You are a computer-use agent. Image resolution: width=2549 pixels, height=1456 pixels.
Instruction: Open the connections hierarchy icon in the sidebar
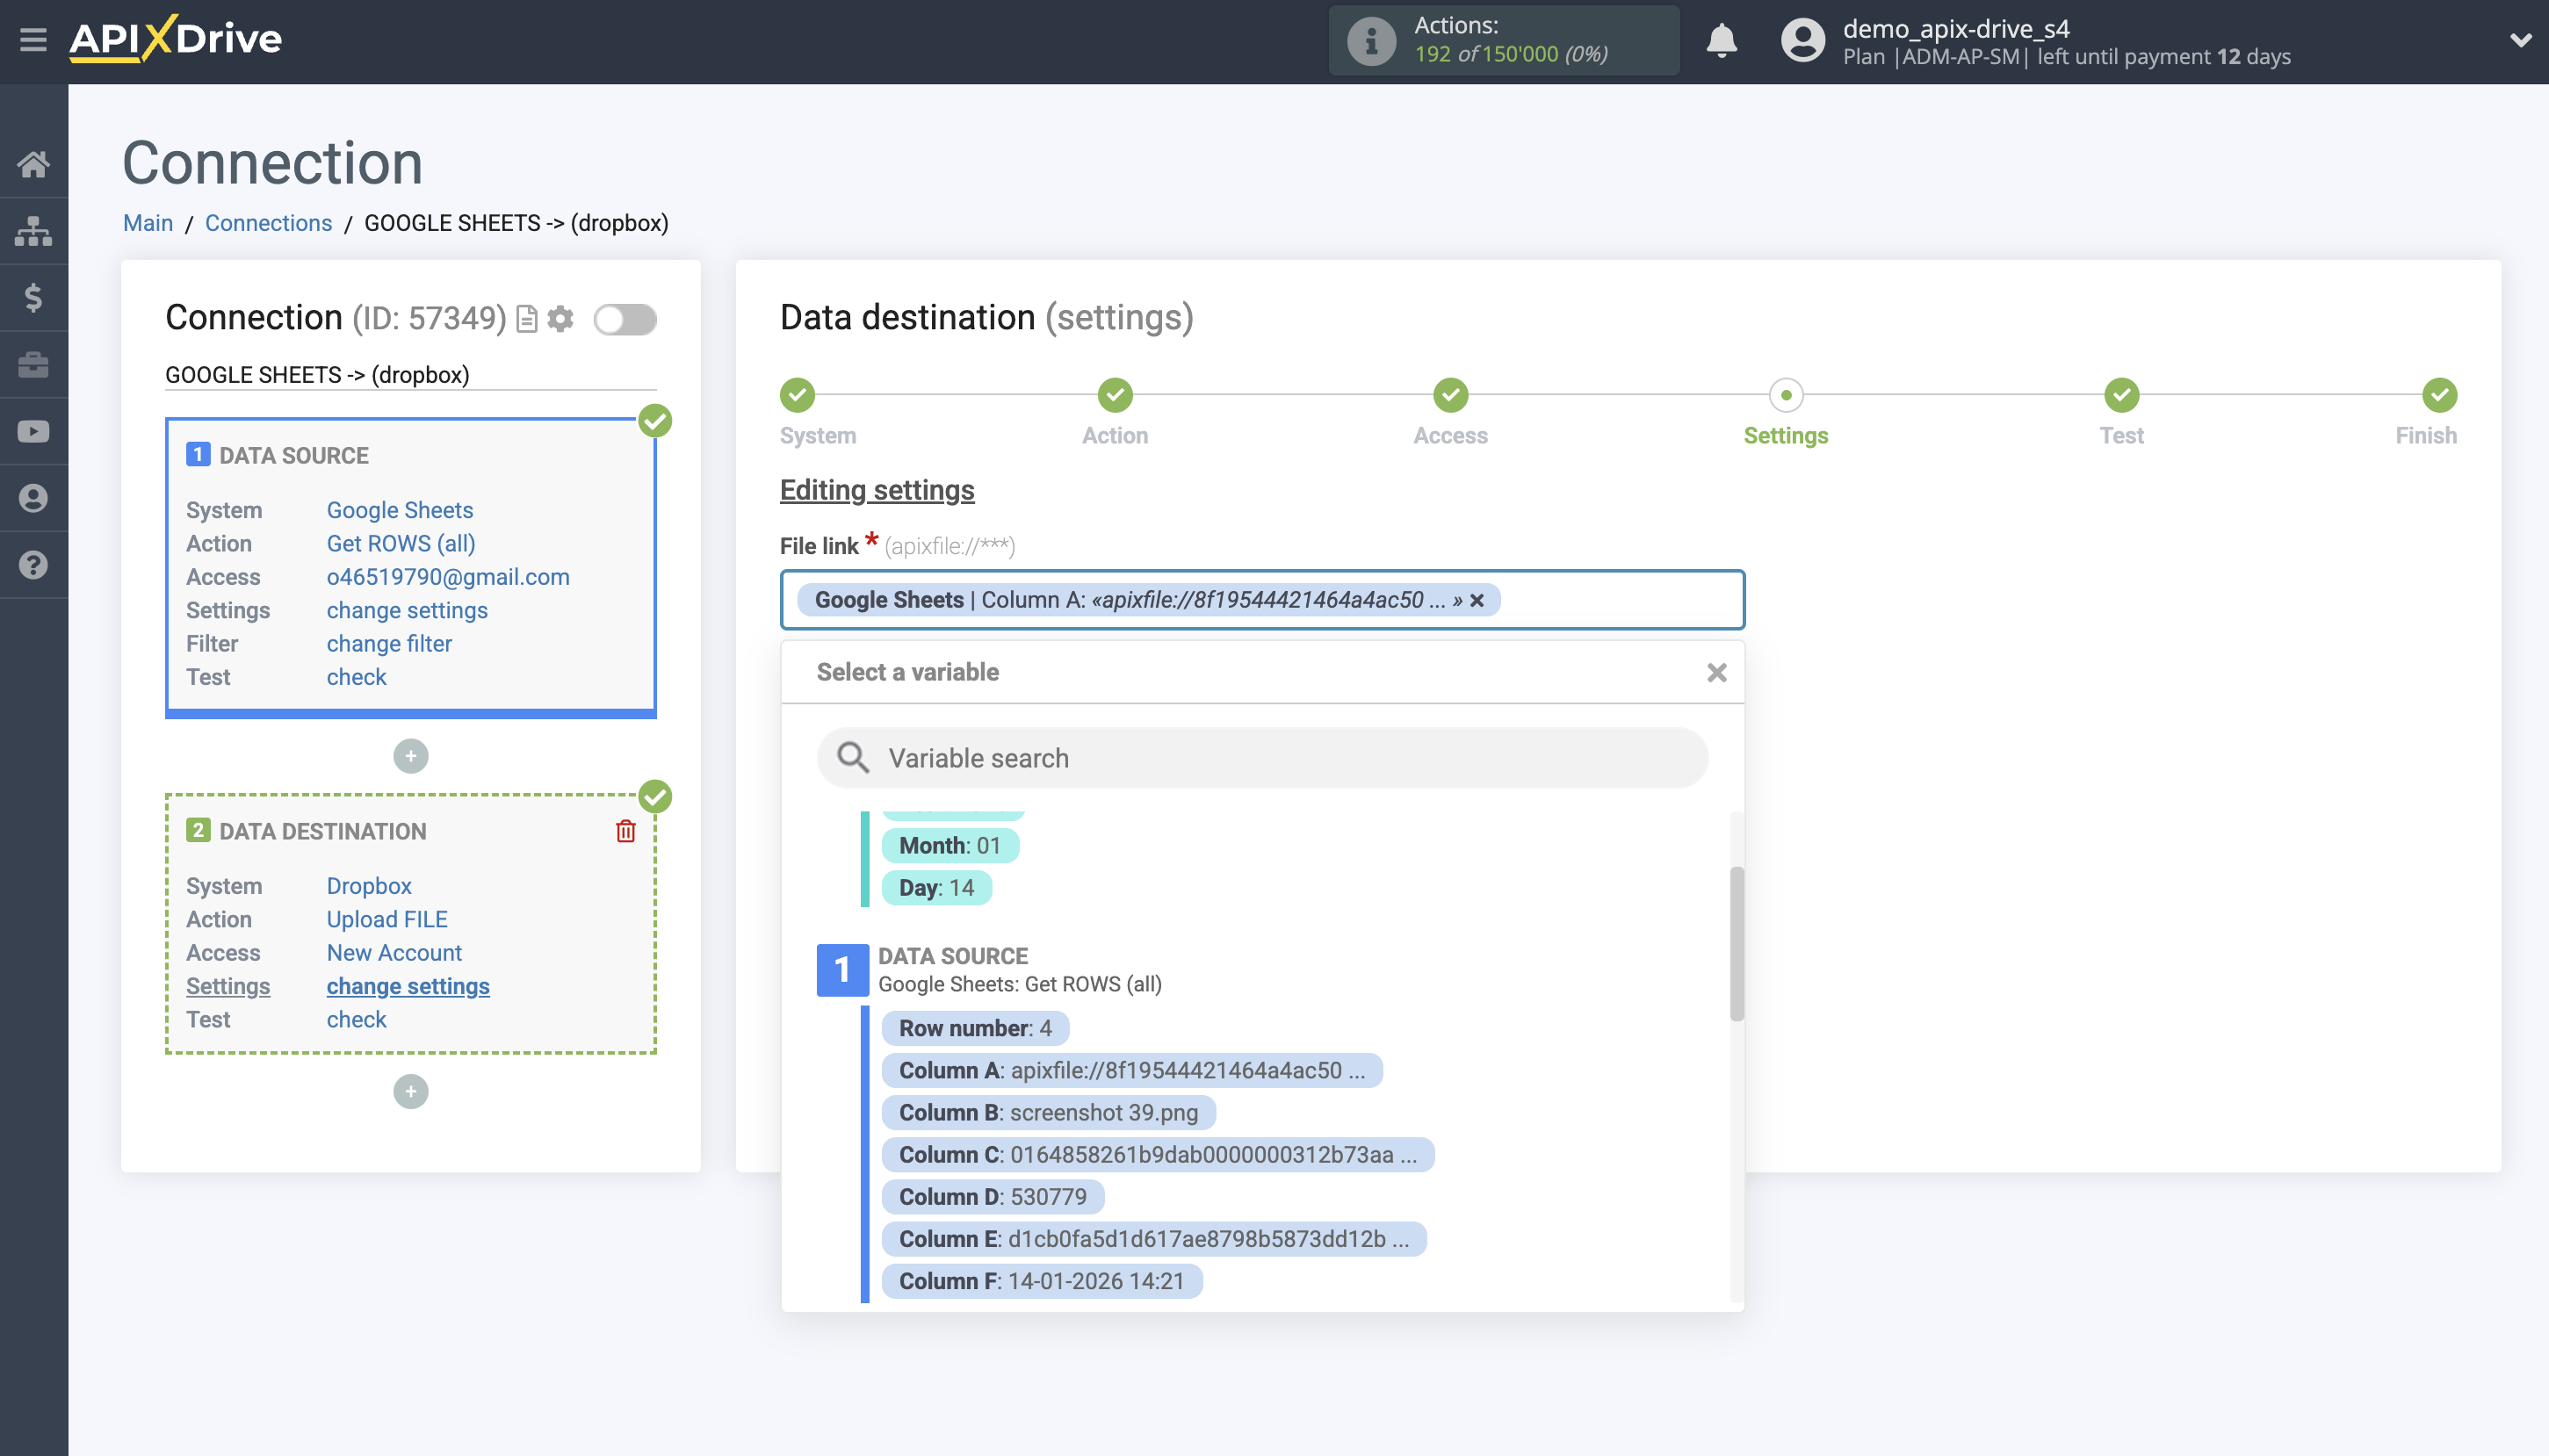tap(33, 230)
